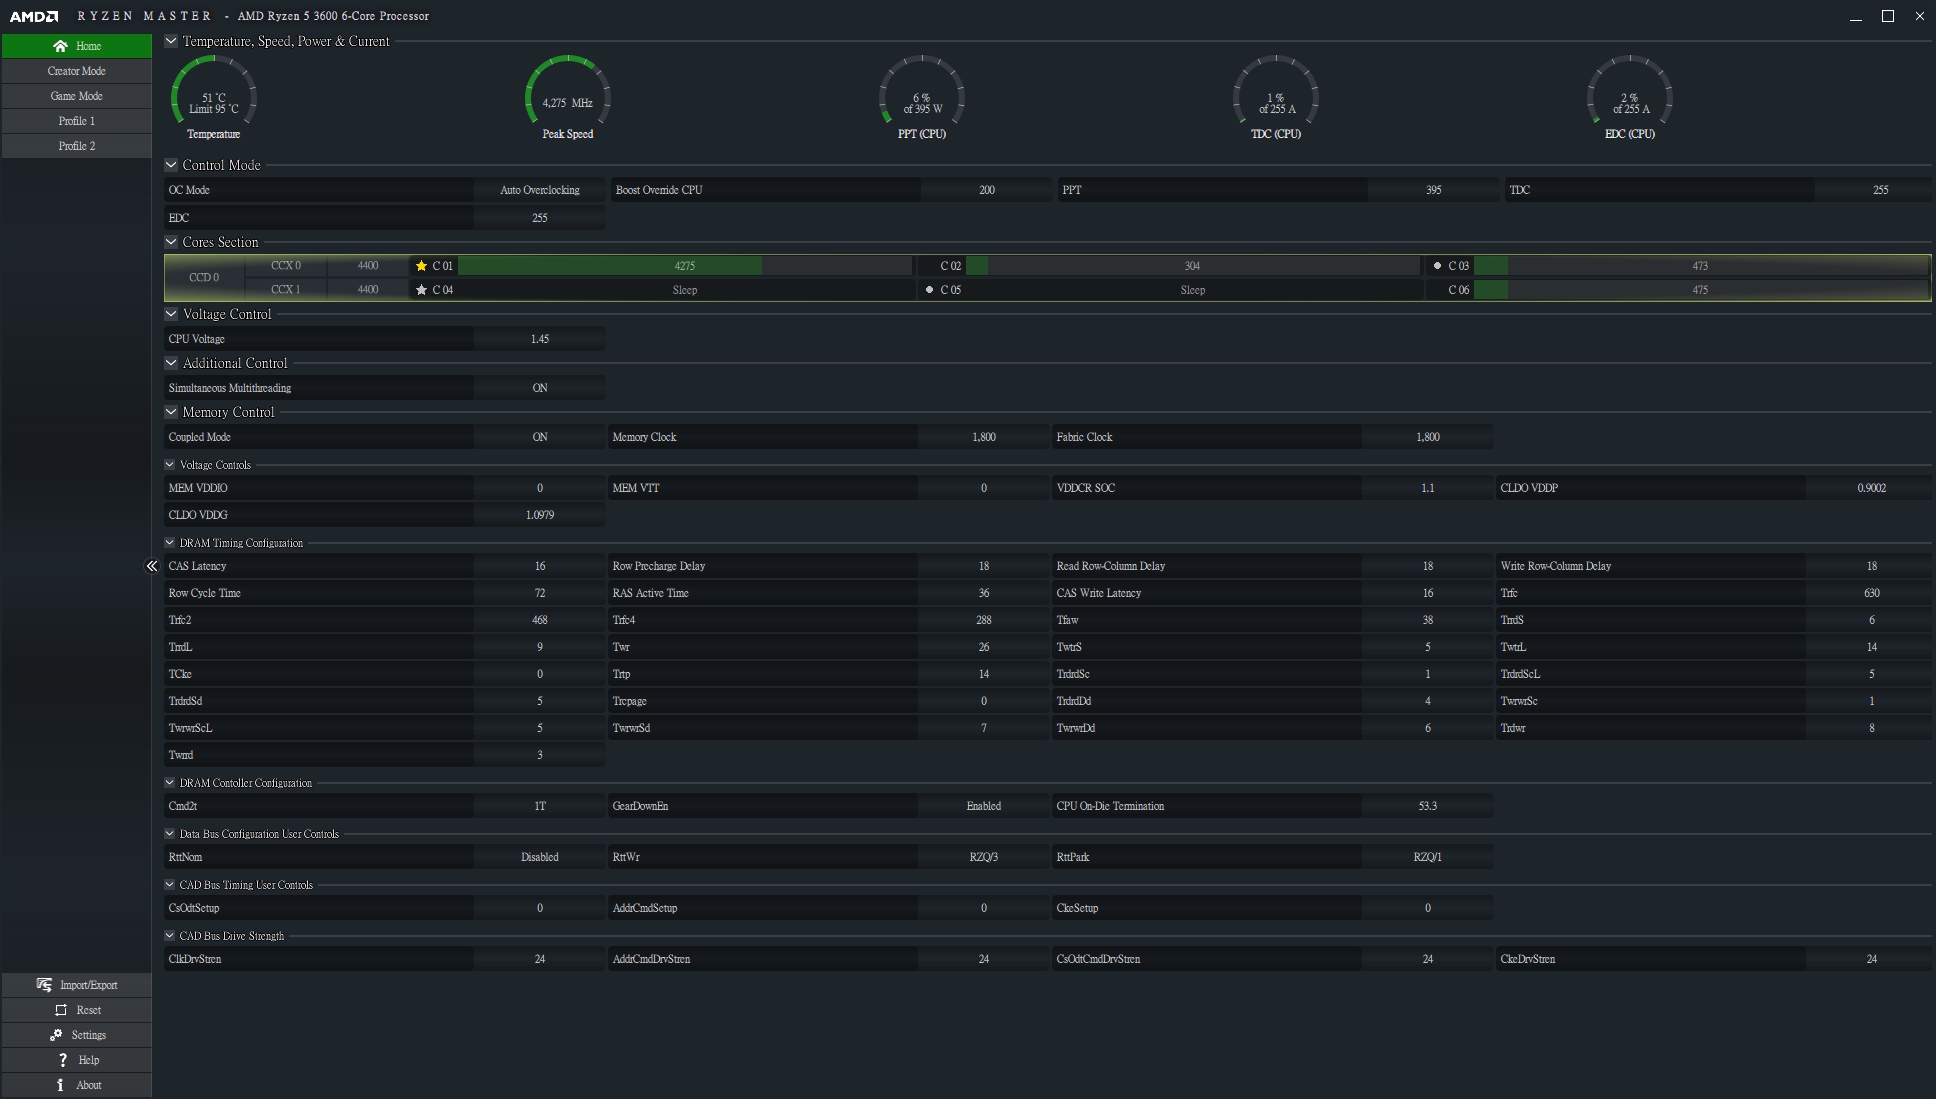Collapse the sidebar with the double-chevron icon

152,566
